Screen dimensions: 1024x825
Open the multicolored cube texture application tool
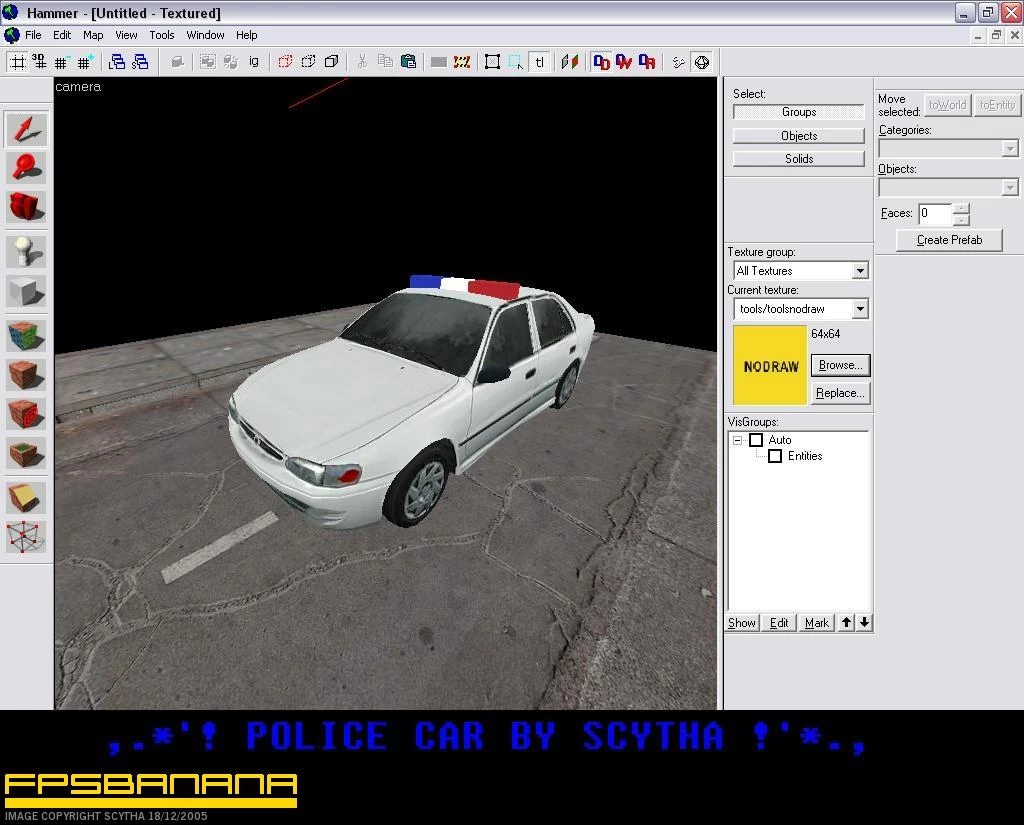coord(26,336)
